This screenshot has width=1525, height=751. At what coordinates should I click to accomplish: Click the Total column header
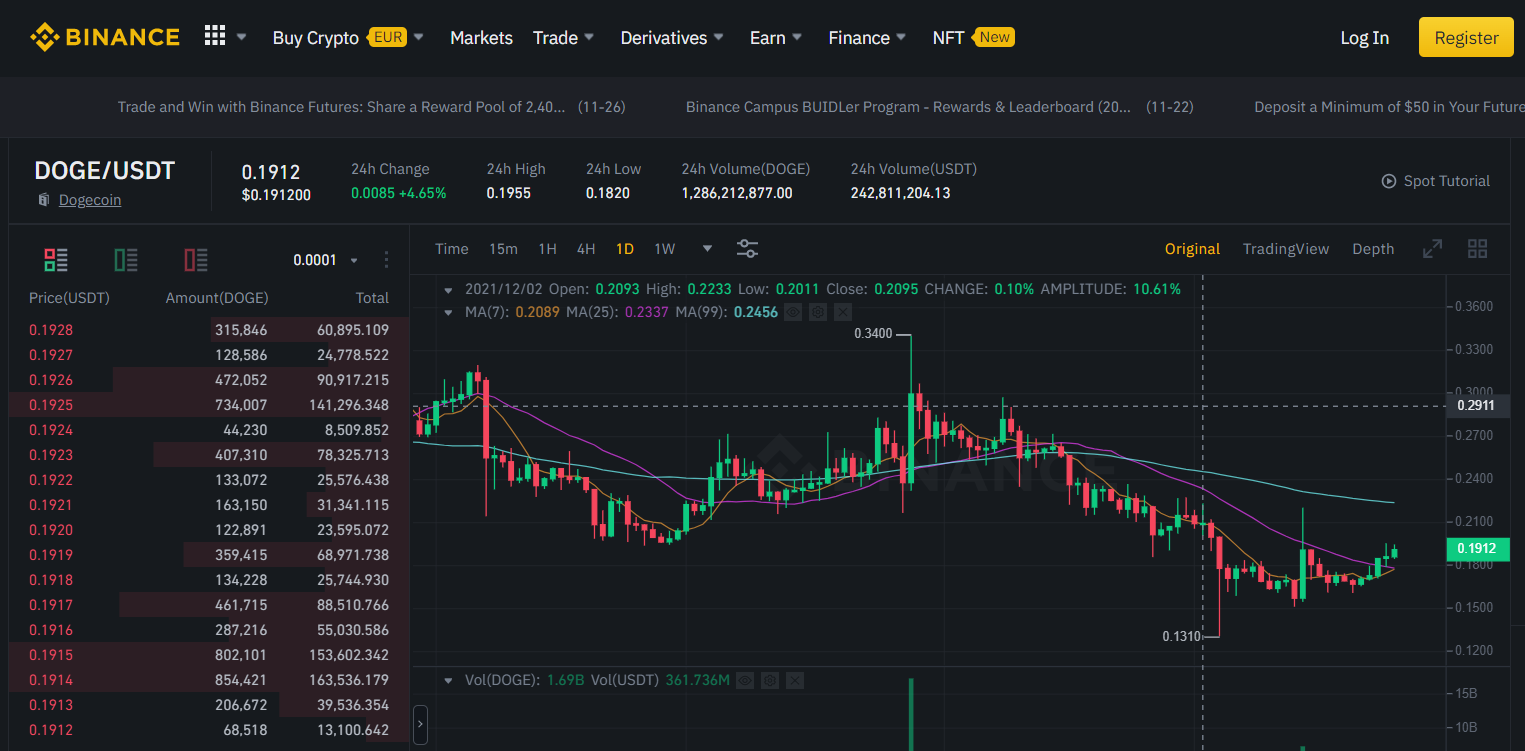(x=372, y=298)
